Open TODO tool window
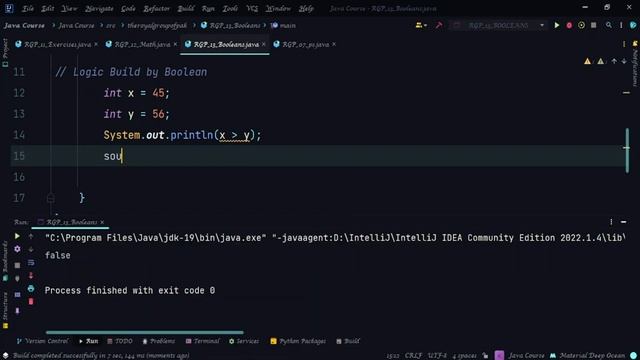The width and height of the screenshot is (640, 360). pos(120,341)
